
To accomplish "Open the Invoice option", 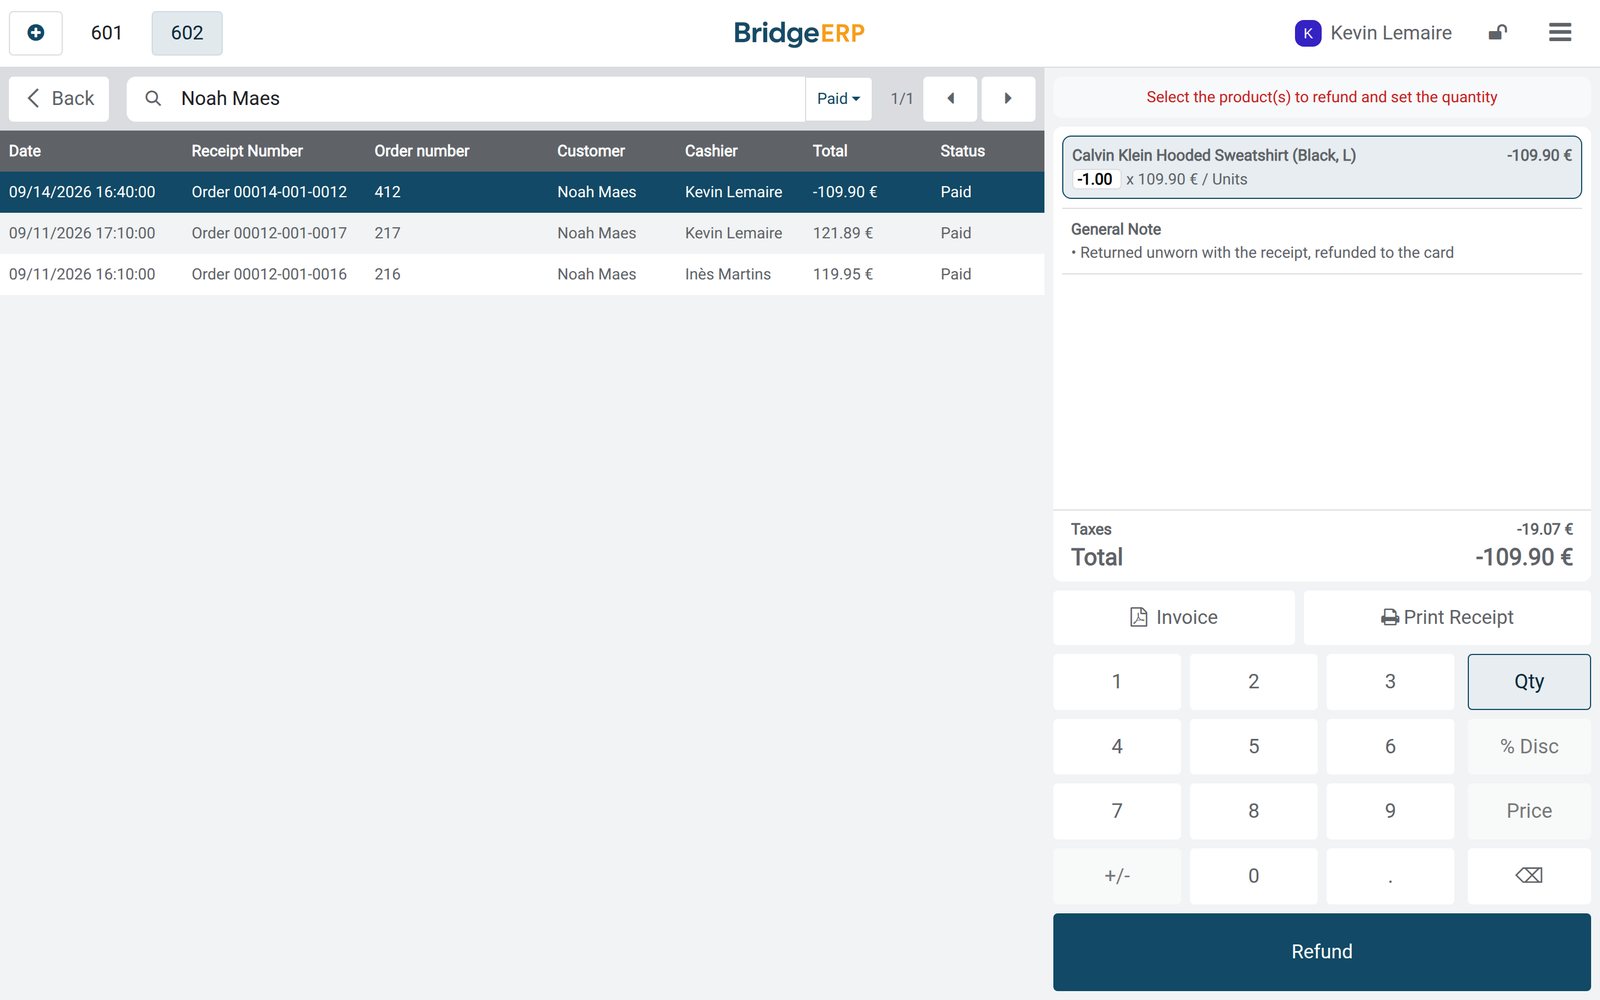I will (x=1174, y=617).
